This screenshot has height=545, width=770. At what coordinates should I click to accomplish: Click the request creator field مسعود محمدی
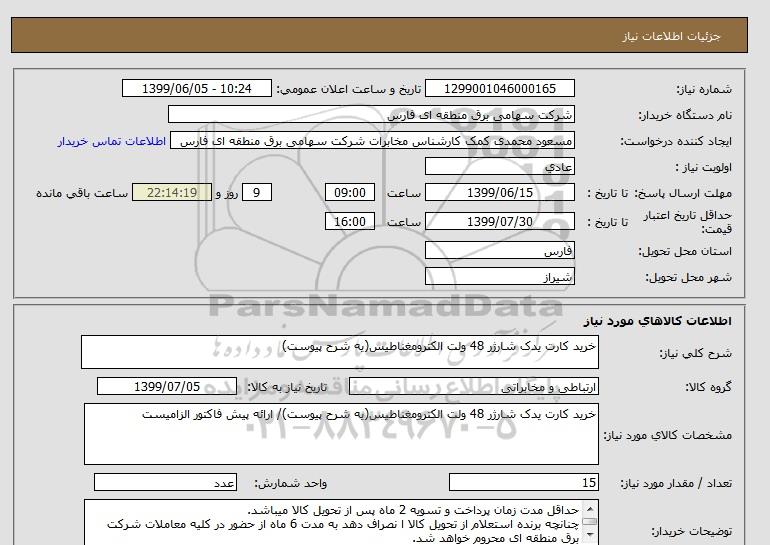point(372,141)
